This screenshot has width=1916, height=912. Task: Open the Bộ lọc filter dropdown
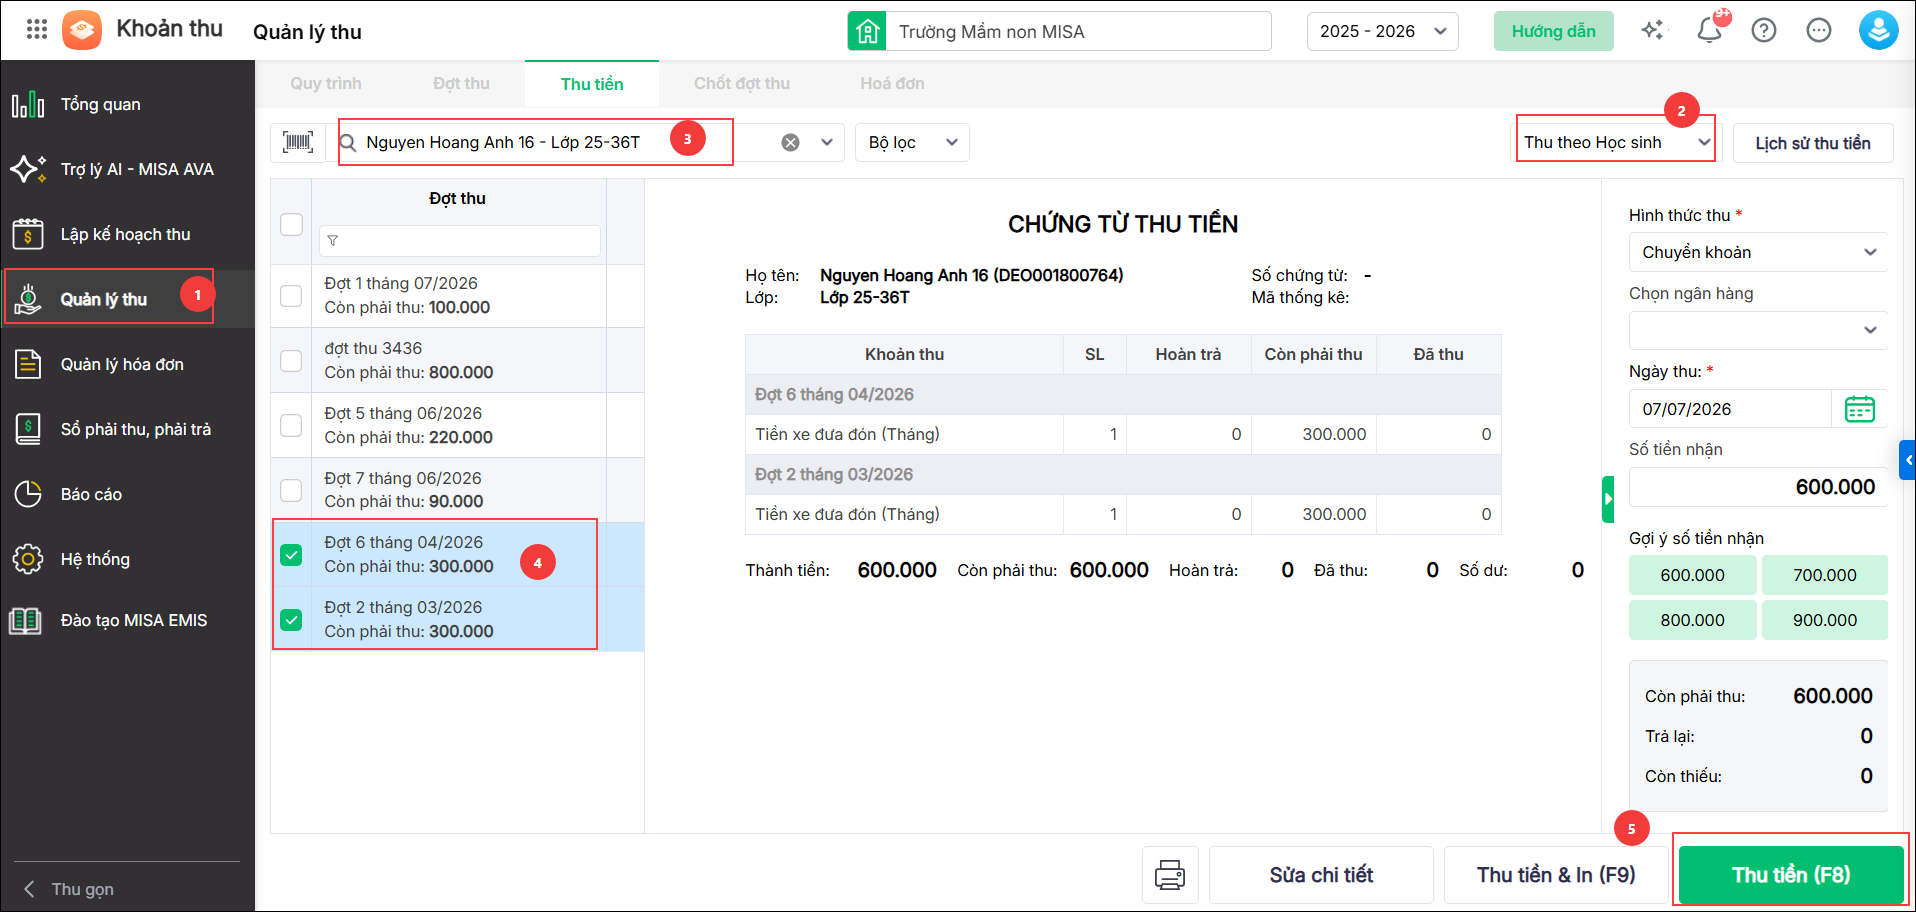(912, 142)
